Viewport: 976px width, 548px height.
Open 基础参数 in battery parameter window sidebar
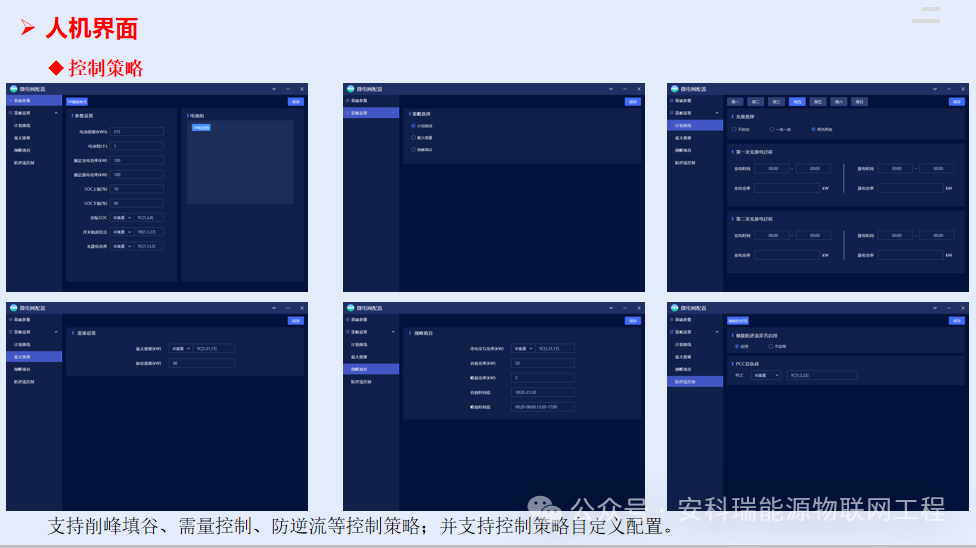point(34,101)
